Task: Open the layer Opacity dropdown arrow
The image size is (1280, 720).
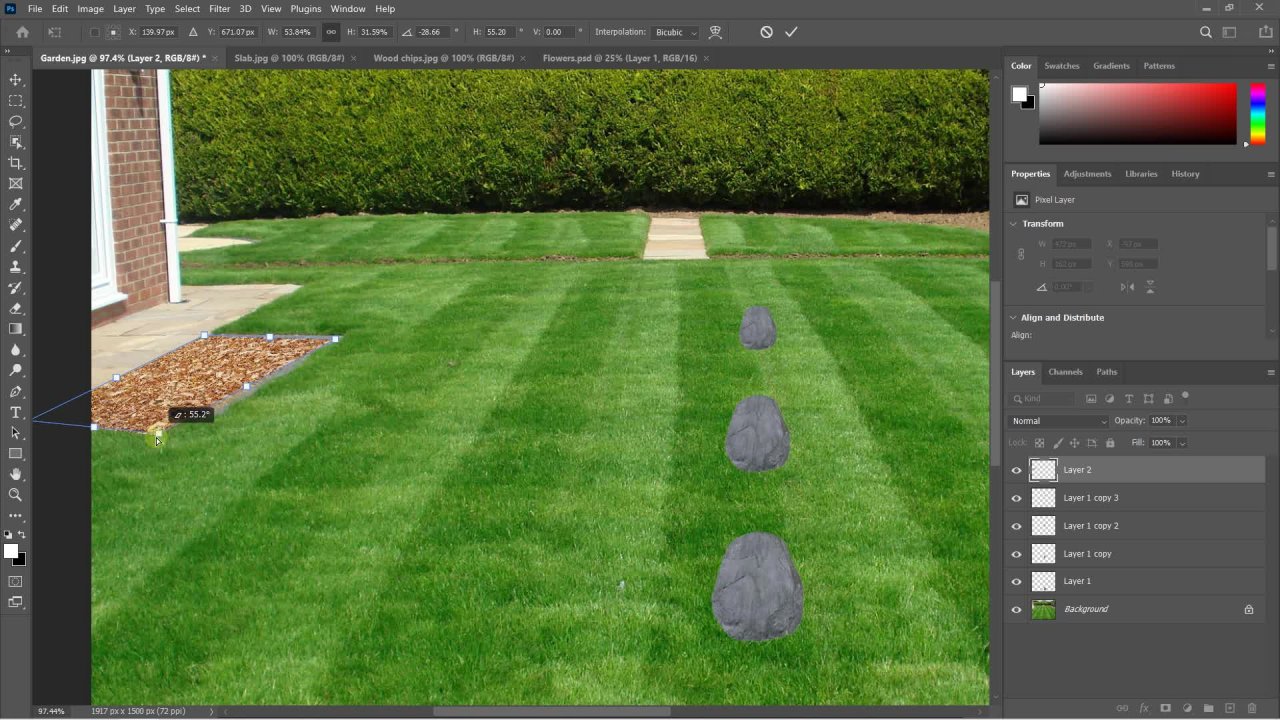Action: [1181, 421]
